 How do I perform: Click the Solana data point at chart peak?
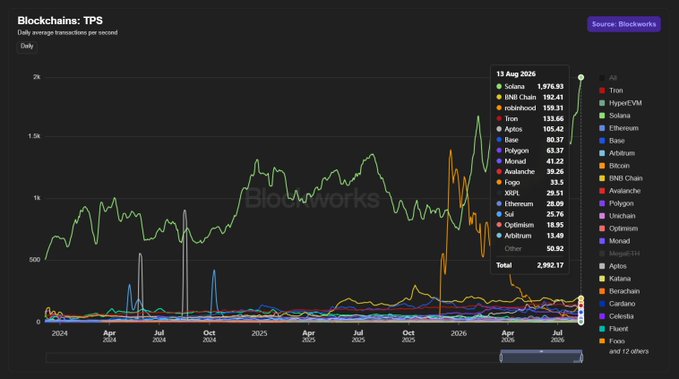coord(581,78)
